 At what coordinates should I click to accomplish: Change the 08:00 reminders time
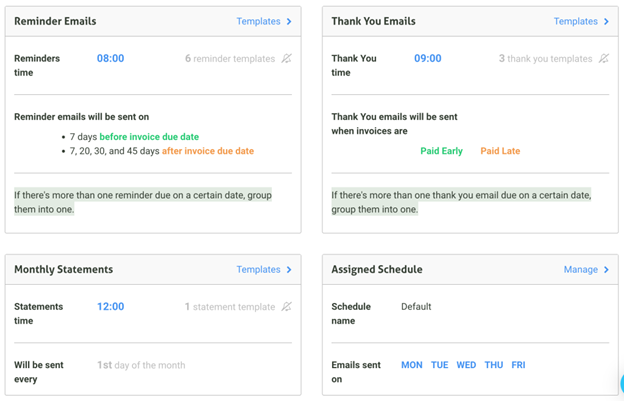[x=111, y=59]
